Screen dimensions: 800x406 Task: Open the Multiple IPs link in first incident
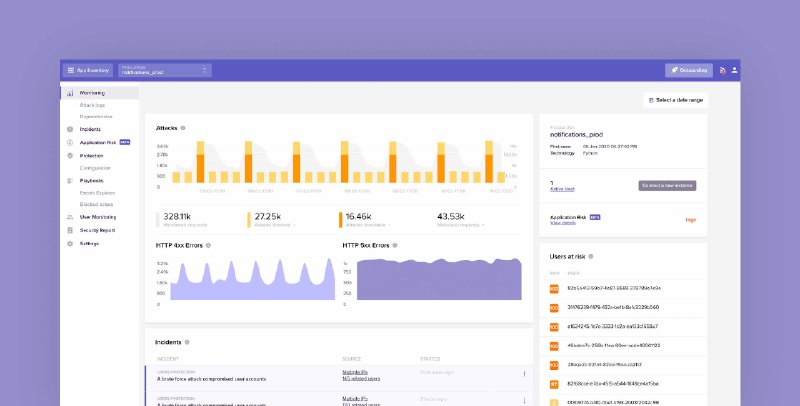tap(355, 373)
